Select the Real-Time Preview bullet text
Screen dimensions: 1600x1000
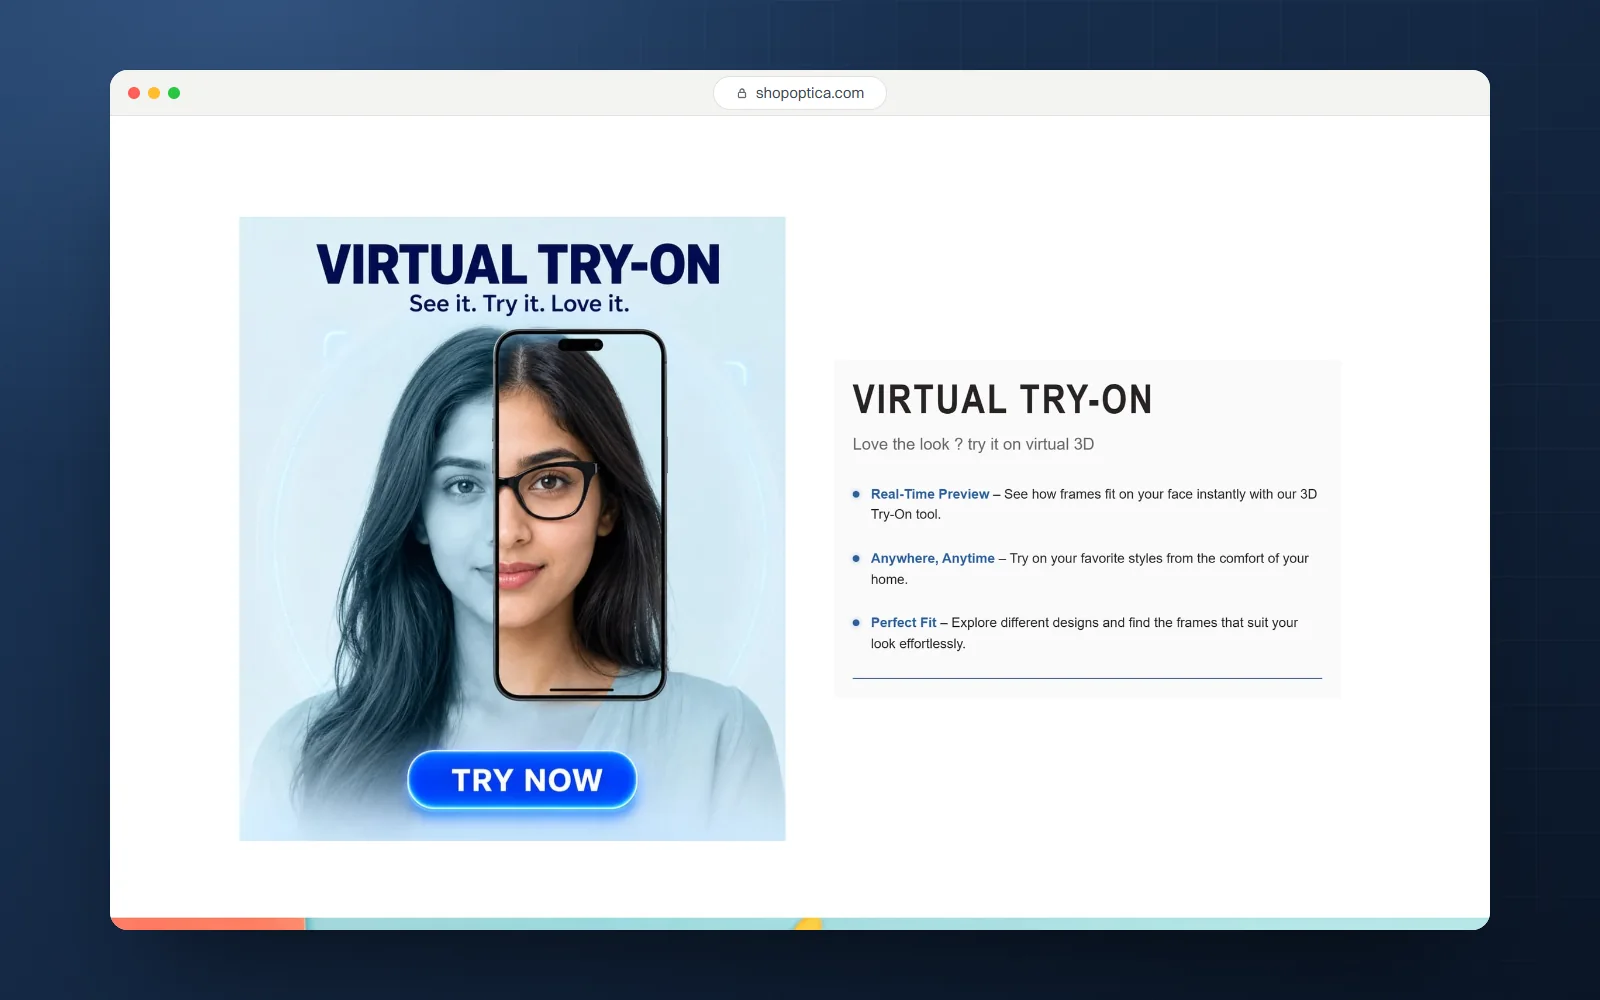pyautogui.click(x=1094, y=504)
